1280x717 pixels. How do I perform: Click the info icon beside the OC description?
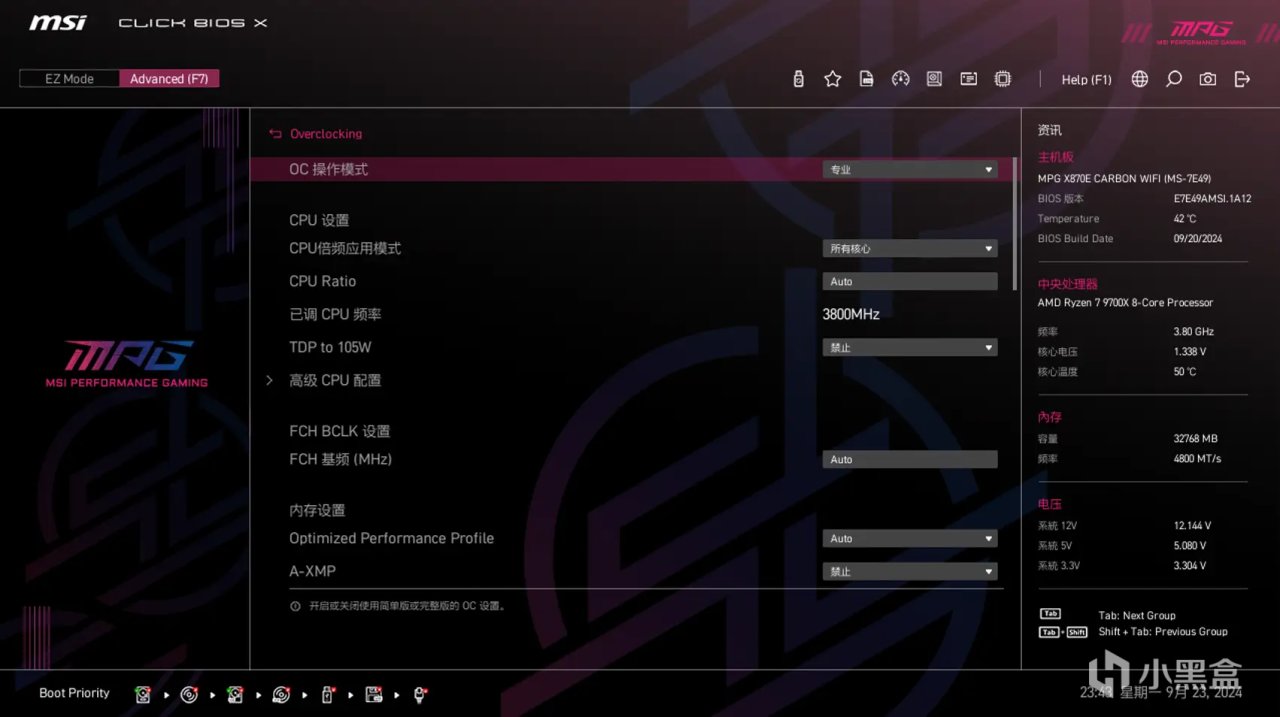click(x=295, y=606)
